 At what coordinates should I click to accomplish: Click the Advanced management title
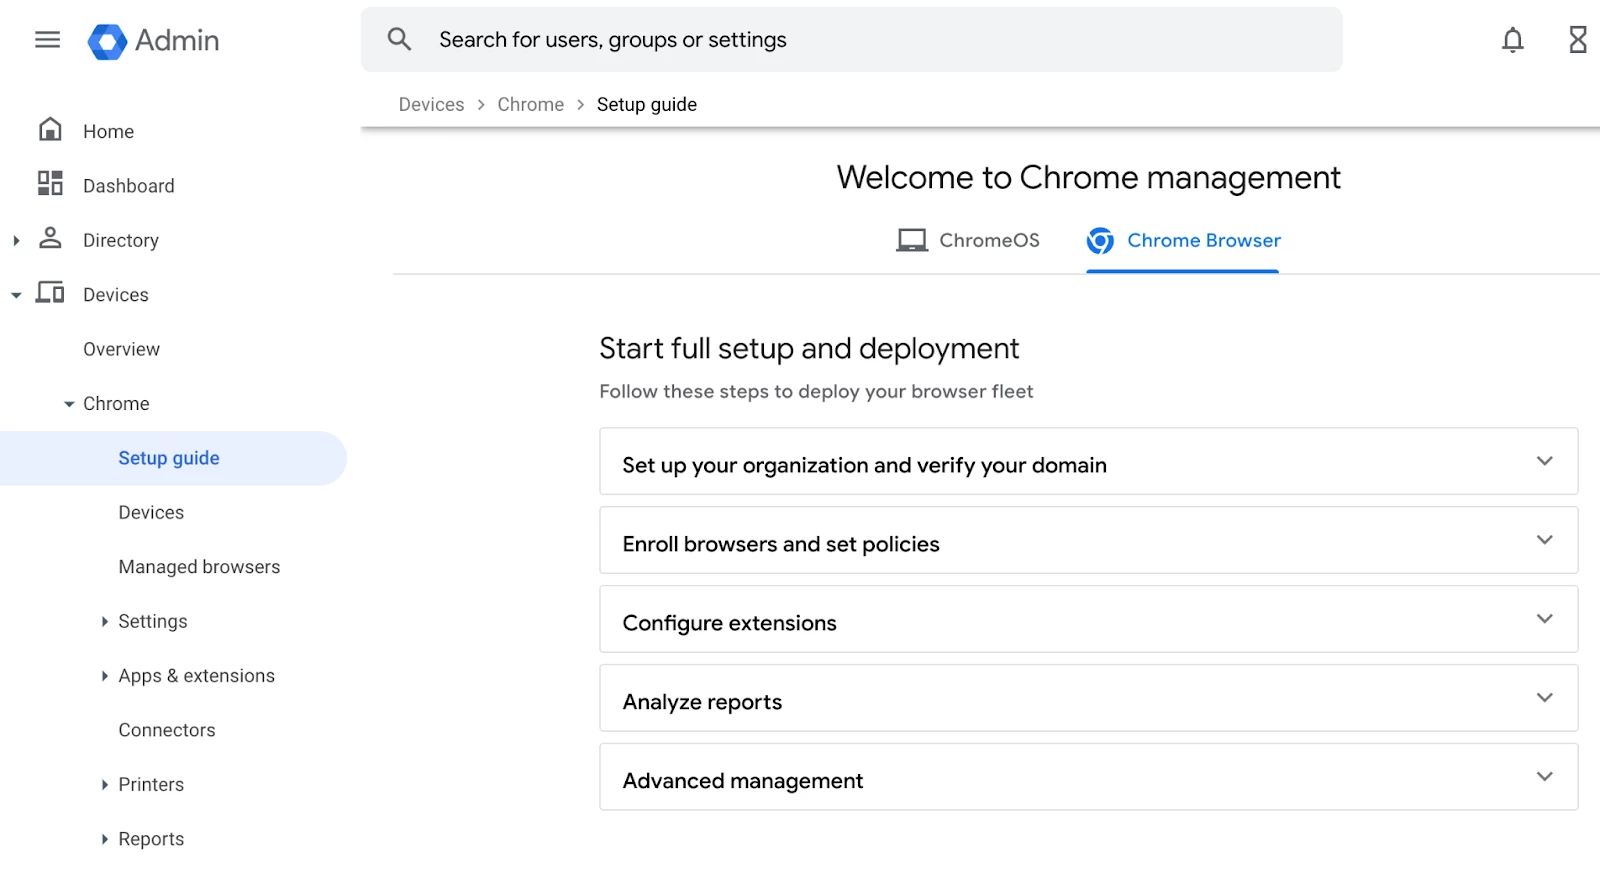[x=742, y=781]
